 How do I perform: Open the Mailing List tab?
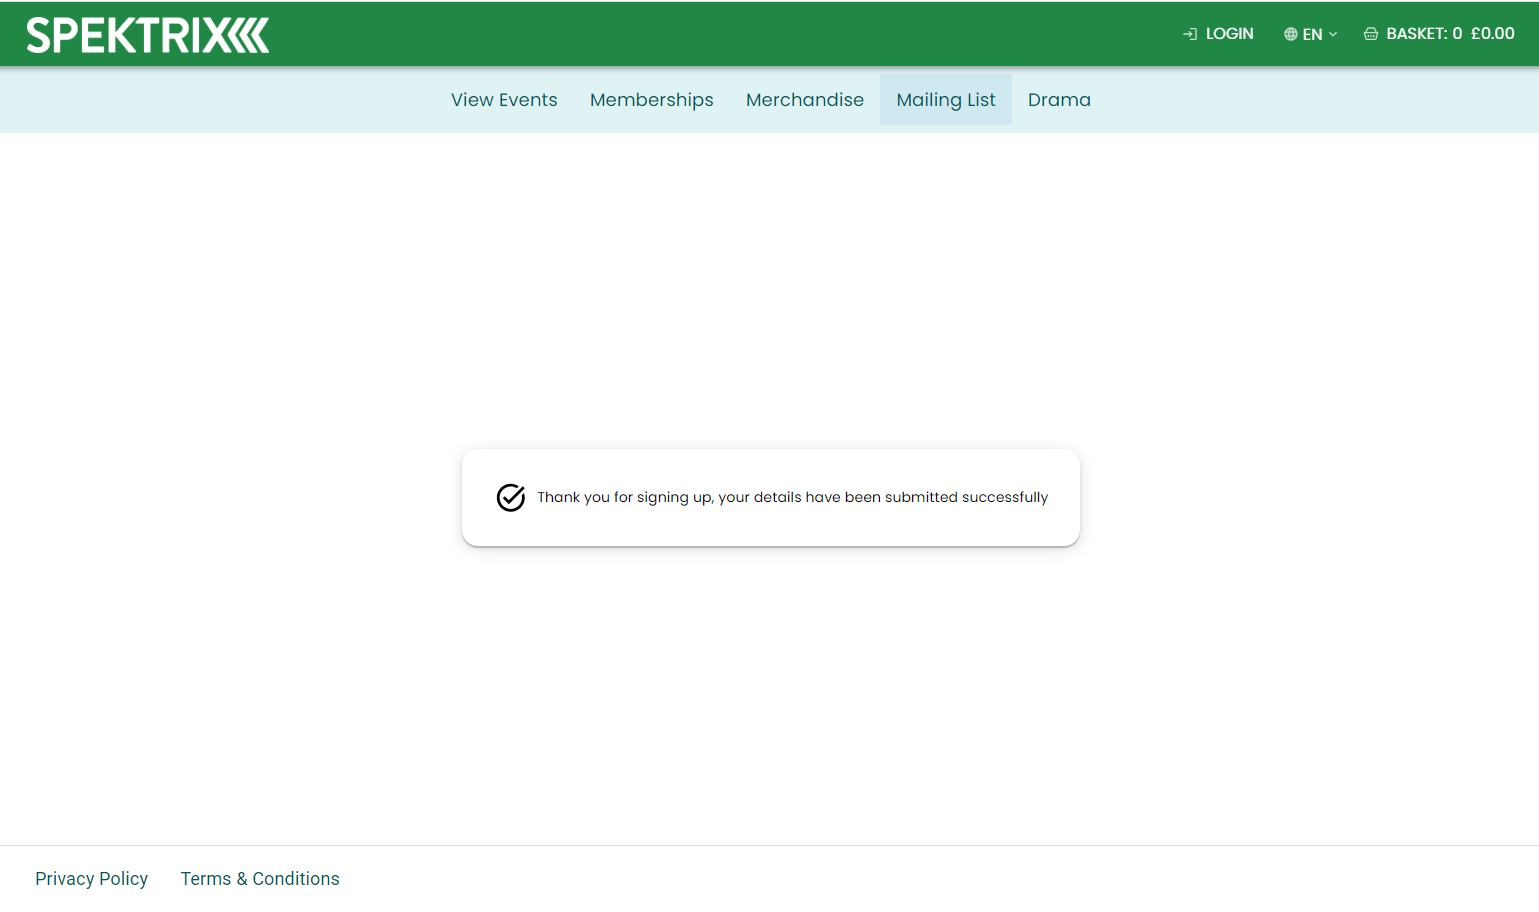(946, 100)
